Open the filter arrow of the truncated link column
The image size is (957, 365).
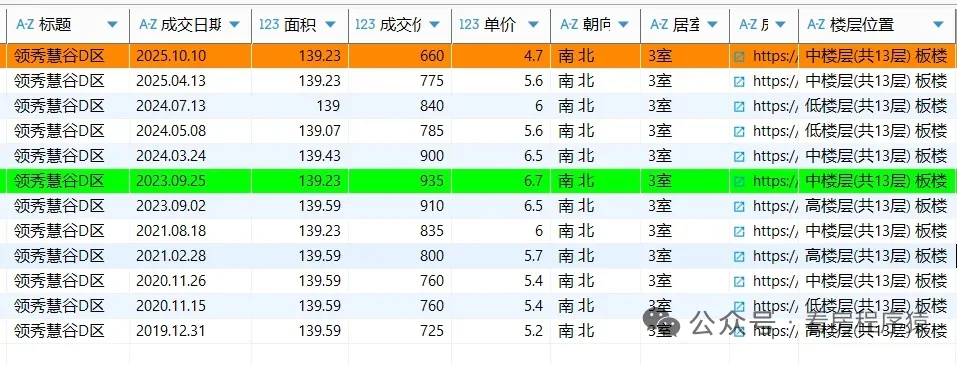click(782, 25)
